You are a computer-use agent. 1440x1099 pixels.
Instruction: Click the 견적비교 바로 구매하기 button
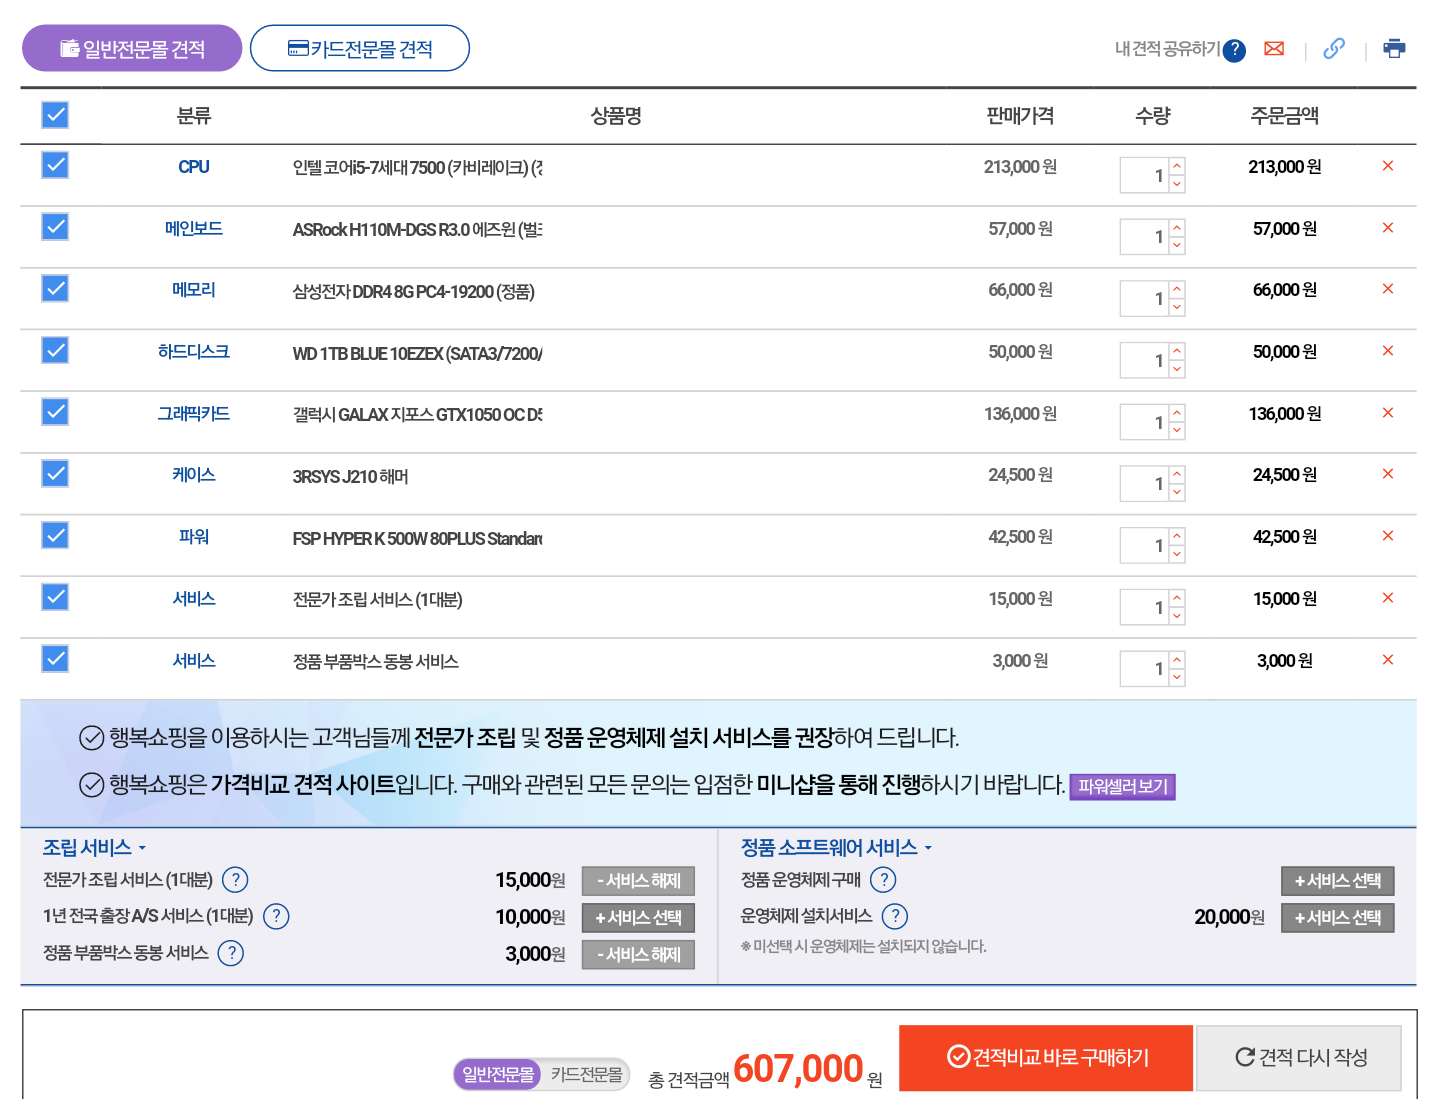1046,1057
